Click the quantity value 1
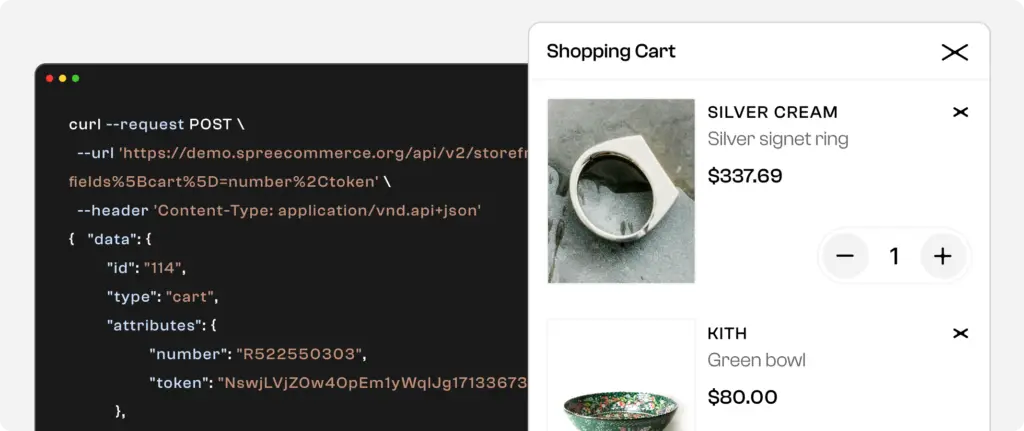 894,257
